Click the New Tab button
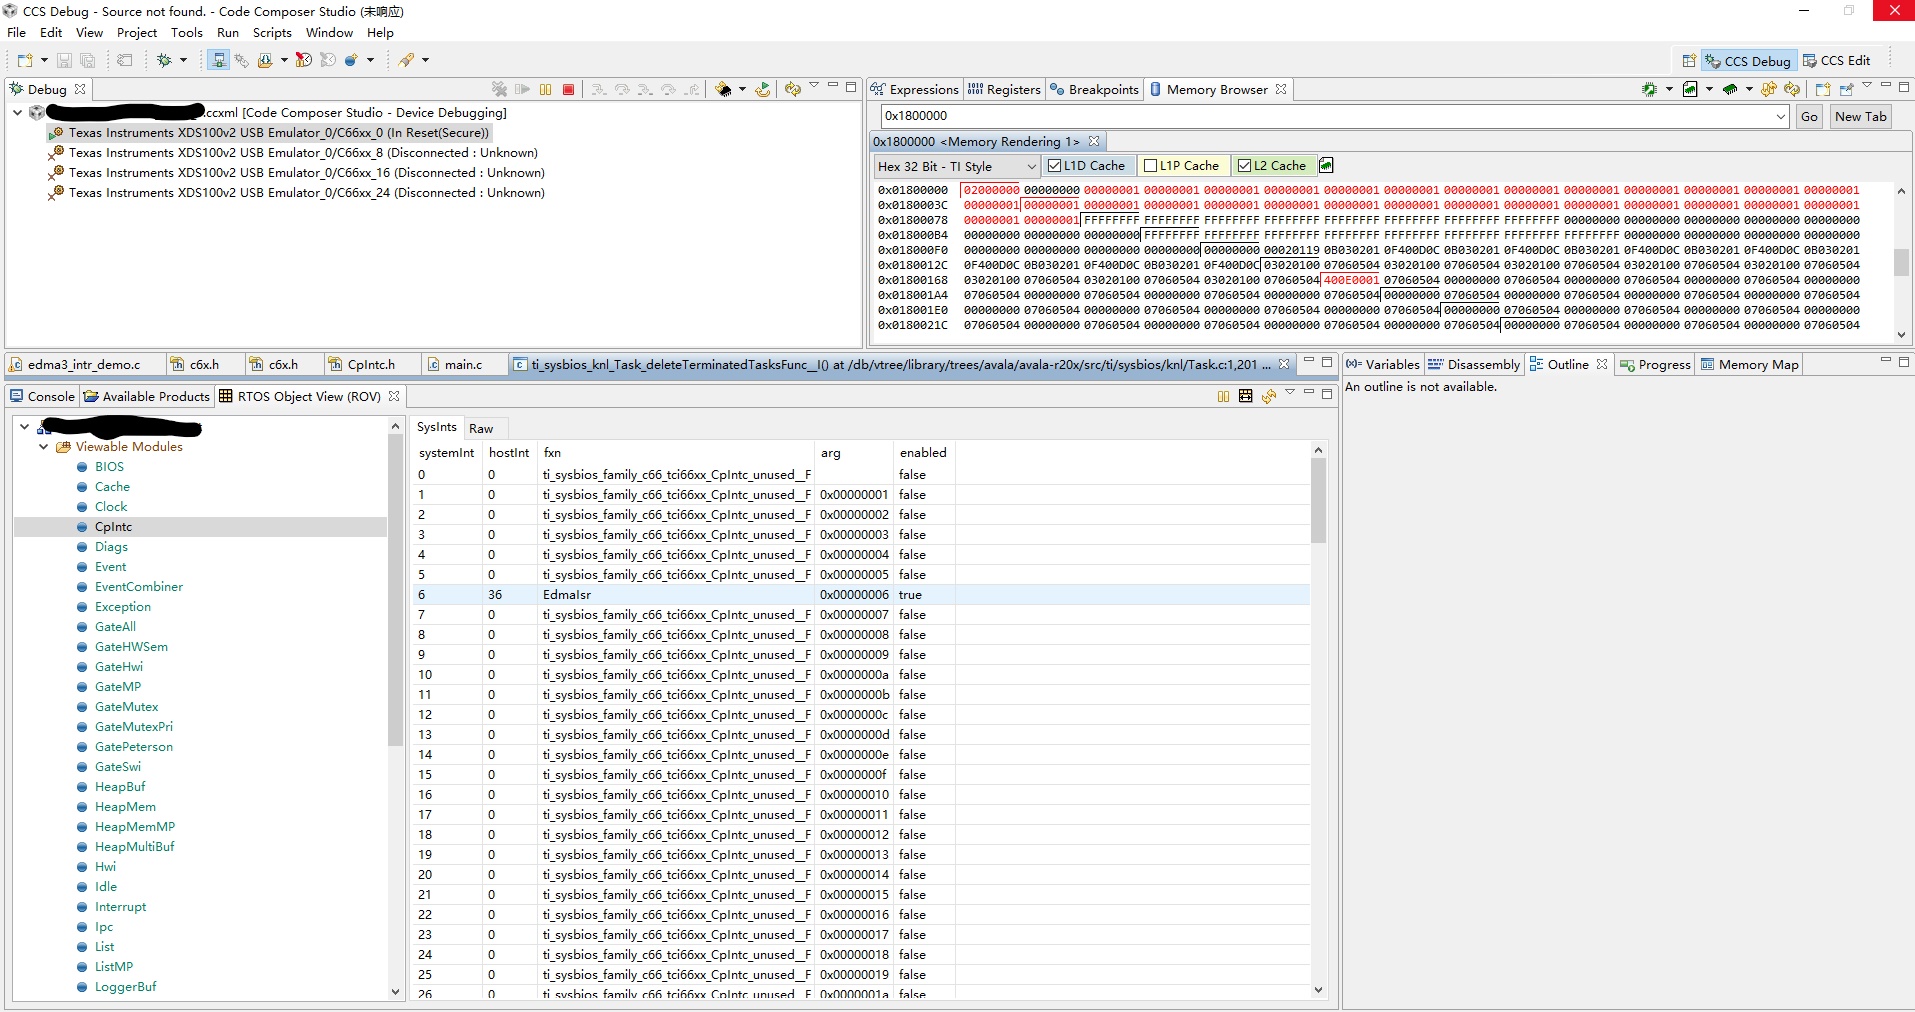This screenshot has height=1012, width=1915. 1860,117
